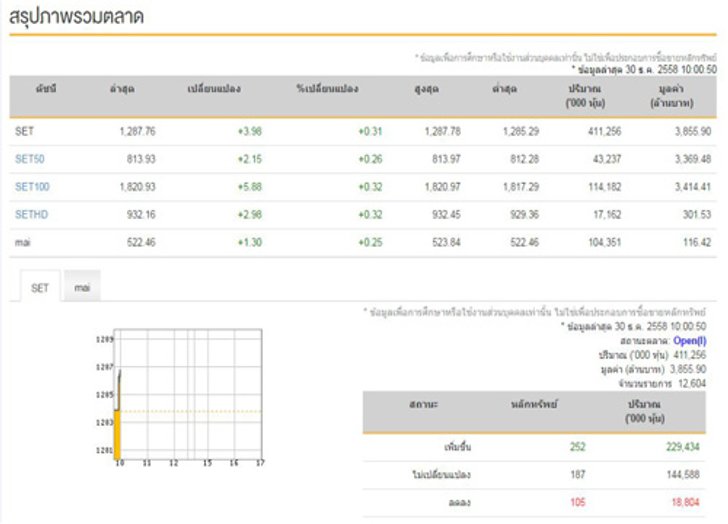
Task: Click mai percent change +0.25
Action: (x=370, y=242)
